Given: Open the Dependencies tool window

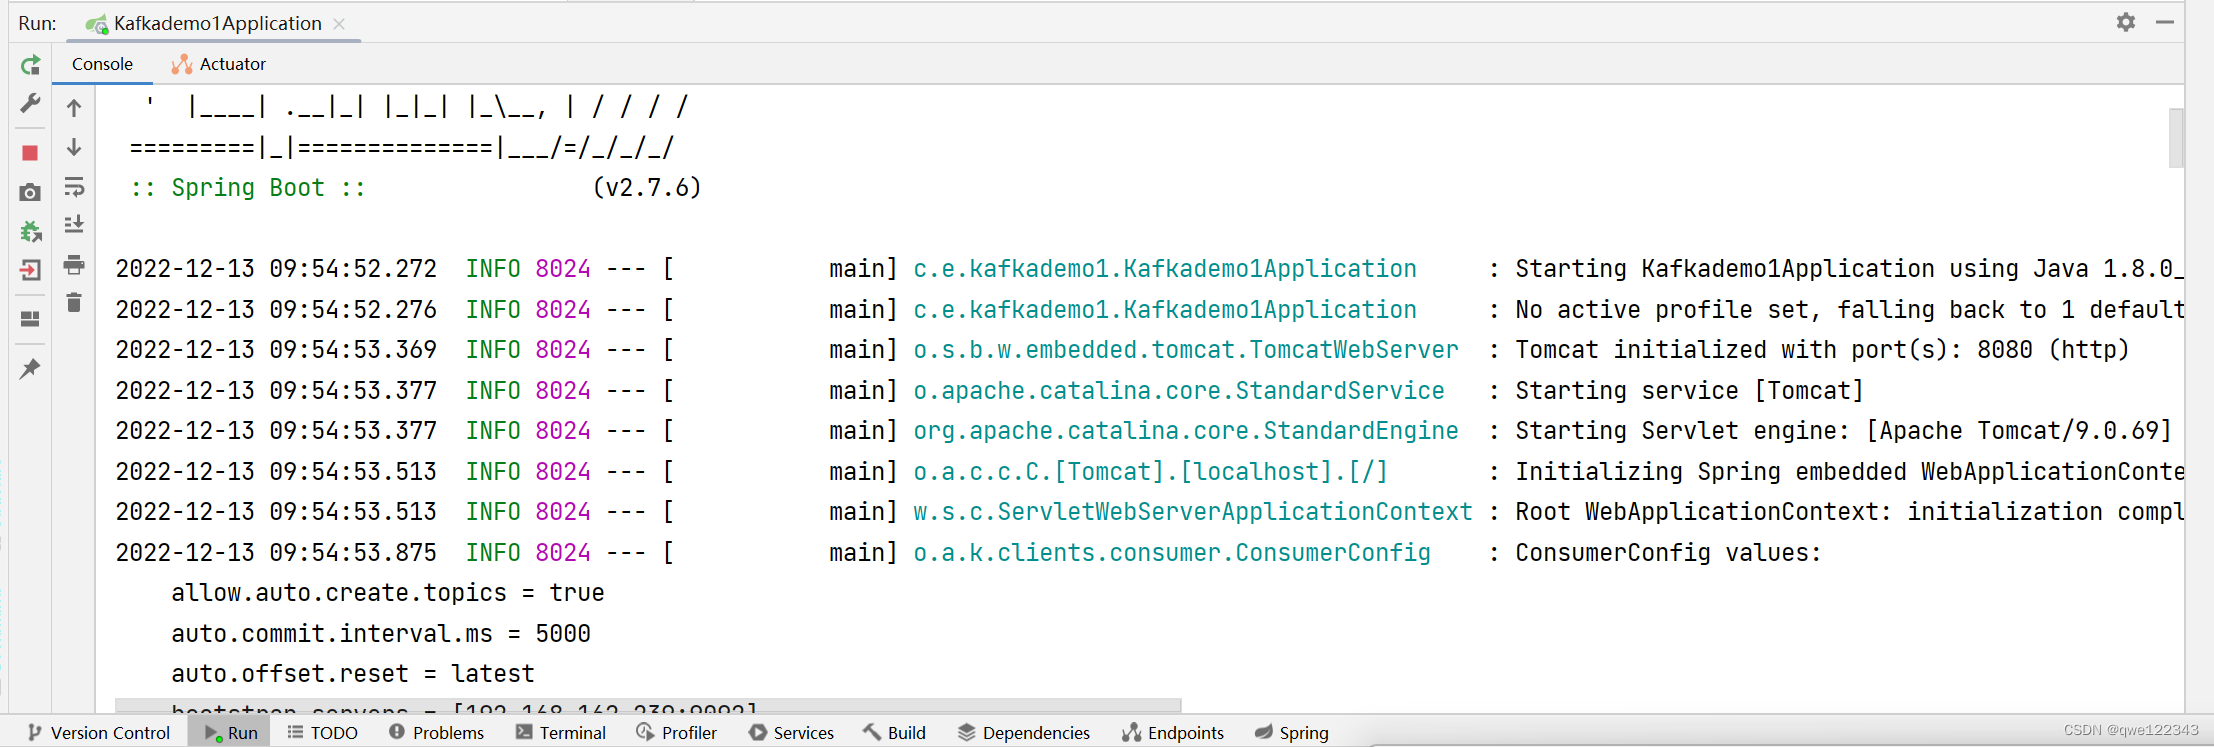Looking at the screenshot, I should 1024,732.
